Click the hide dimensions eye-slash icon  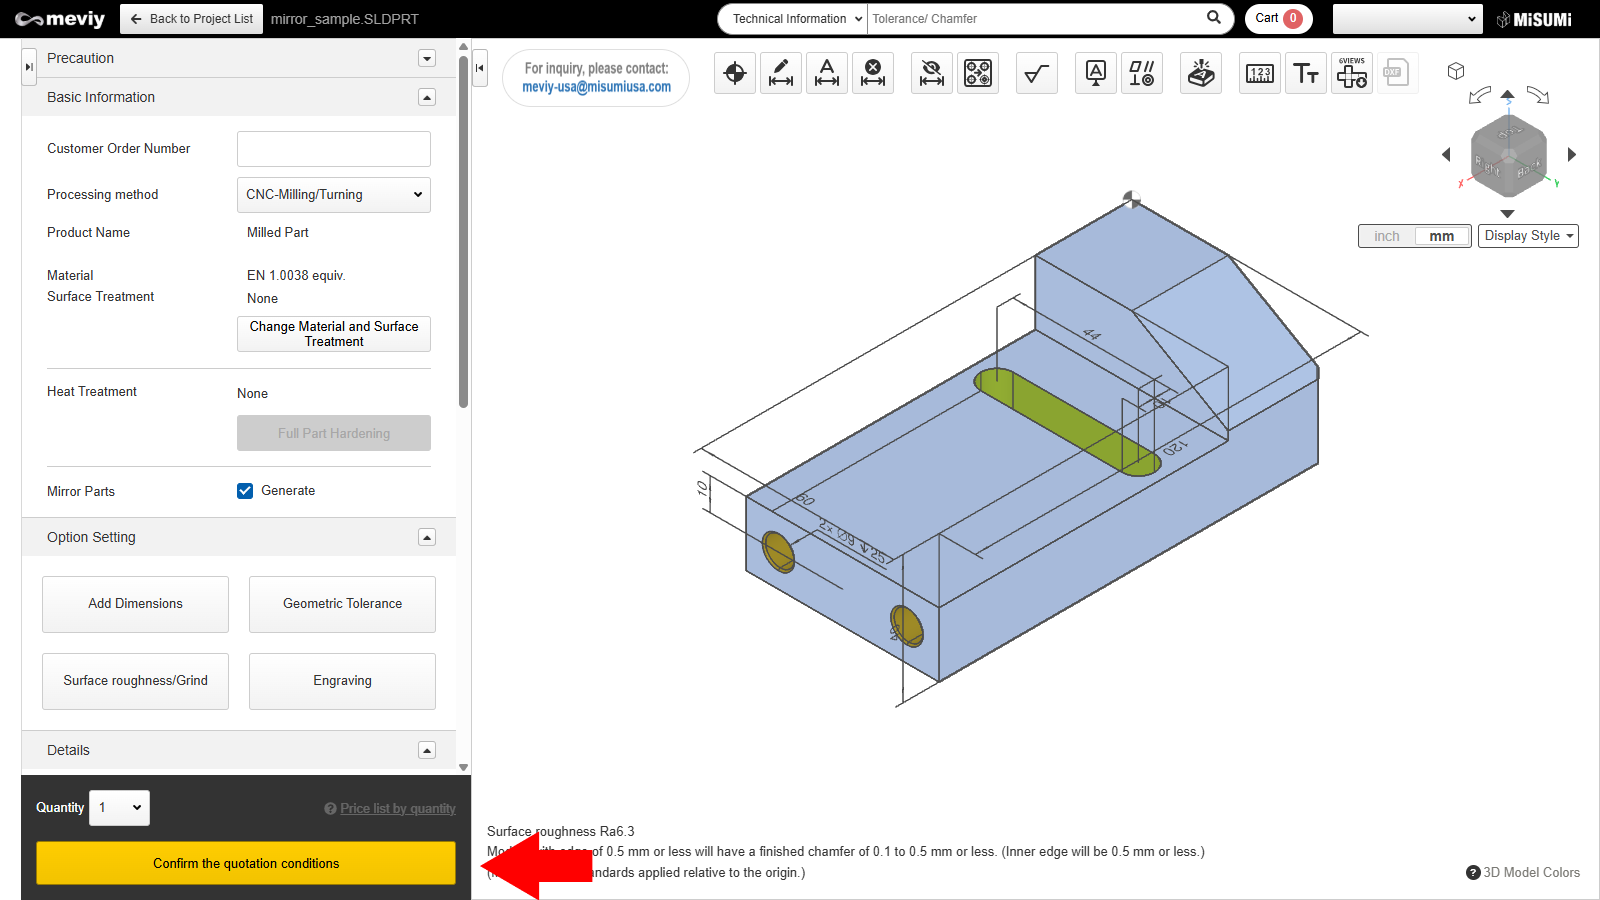click(x=932, y=73)
